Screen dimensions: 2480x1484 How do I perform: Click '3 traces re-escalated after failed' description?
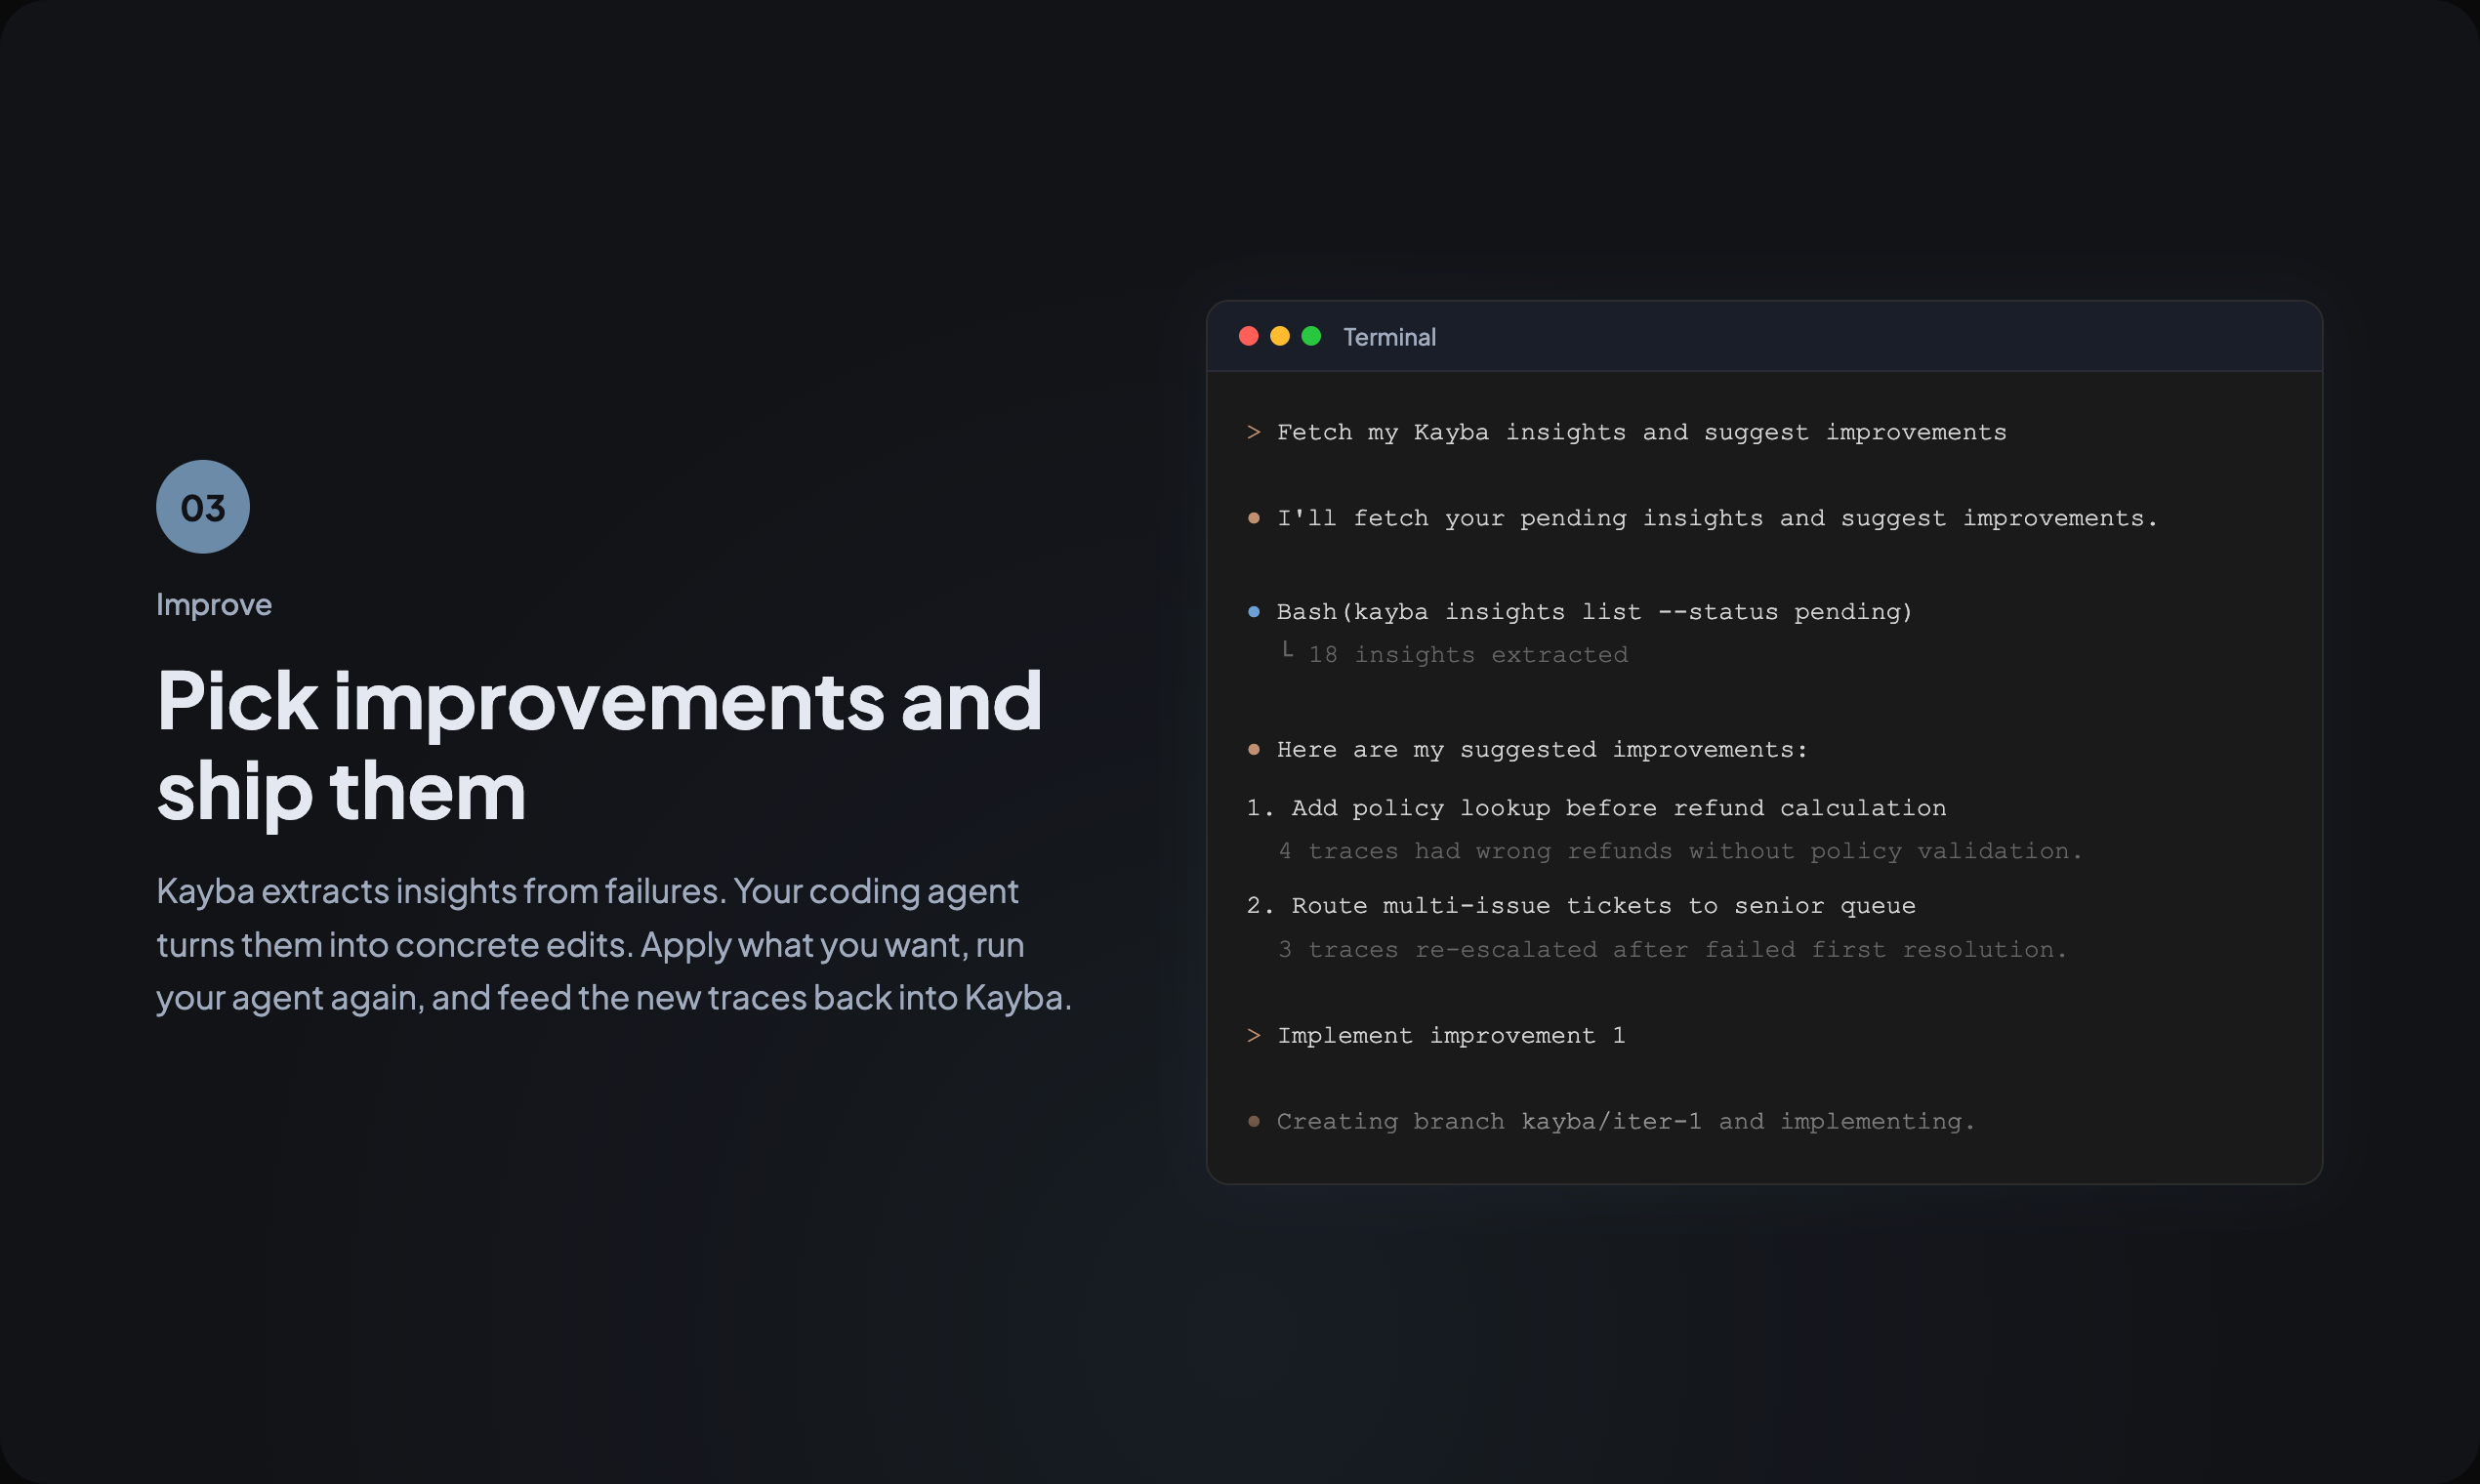(x=1671, y=949)
